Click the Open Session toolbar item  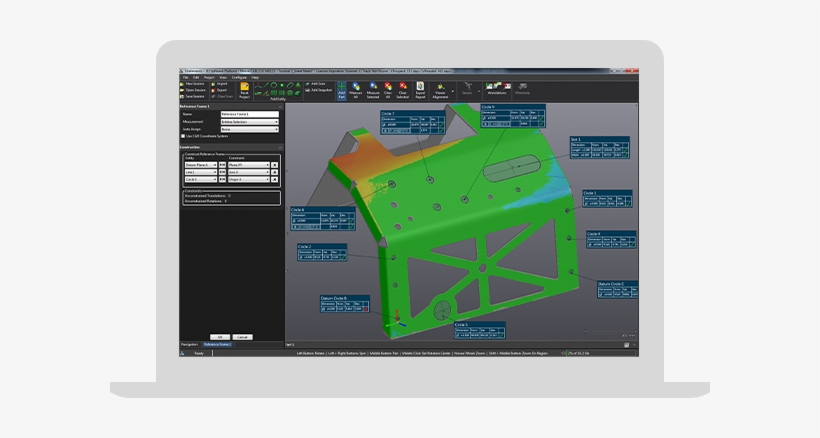(x=192, y=90)
